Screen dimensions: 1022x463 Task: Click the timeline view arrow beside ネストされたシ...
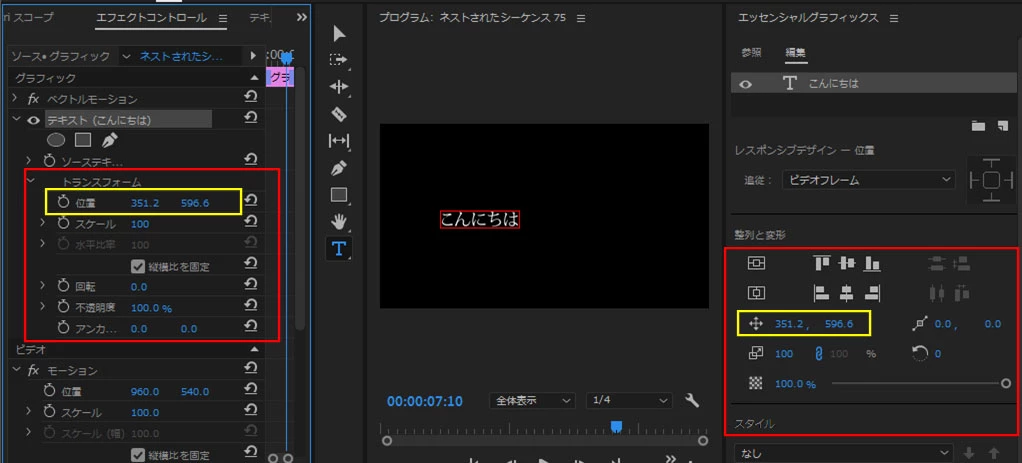pyautogui.click(x=253, y=56)
